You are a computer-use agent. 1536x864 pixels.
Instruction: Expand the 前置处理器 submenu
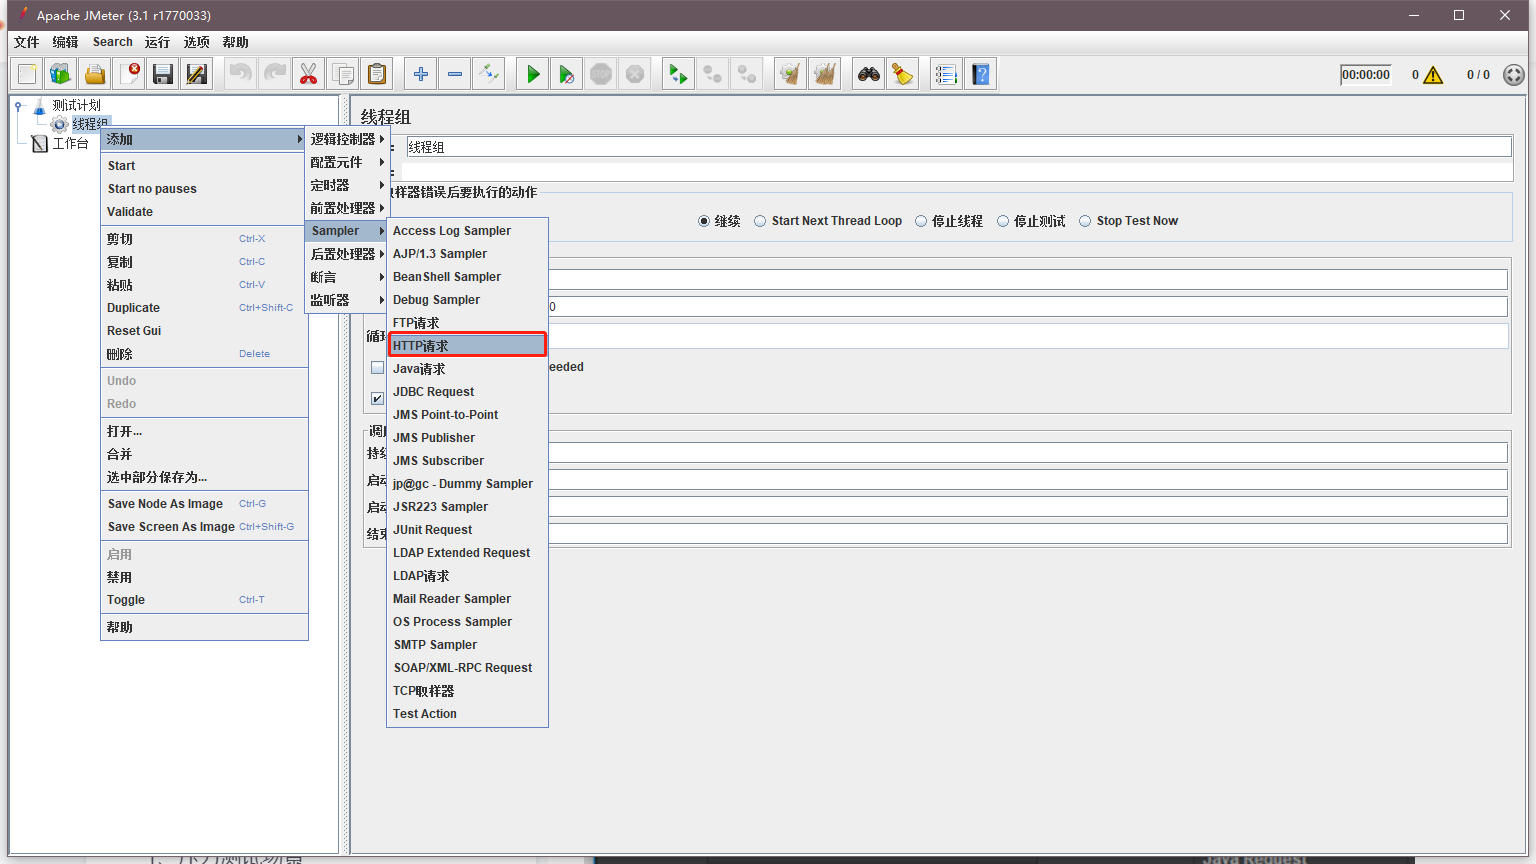[x=347, y=208]
